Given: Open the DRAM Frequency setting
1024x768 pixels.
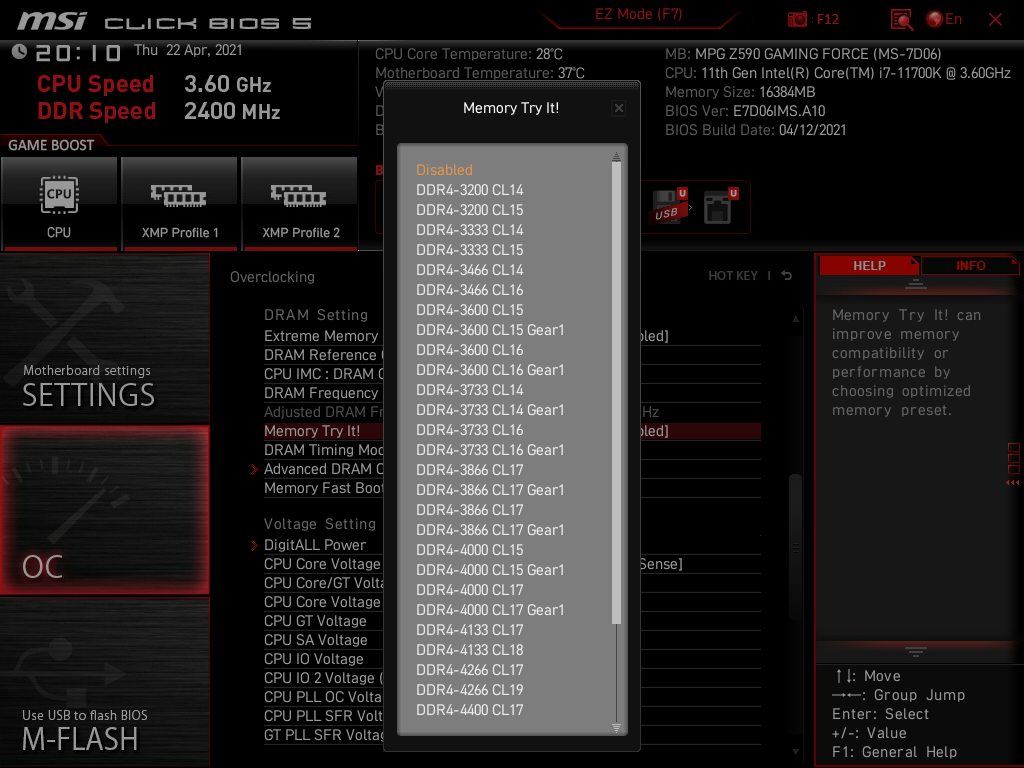Looking at the screenshot, I should [321, 392].
